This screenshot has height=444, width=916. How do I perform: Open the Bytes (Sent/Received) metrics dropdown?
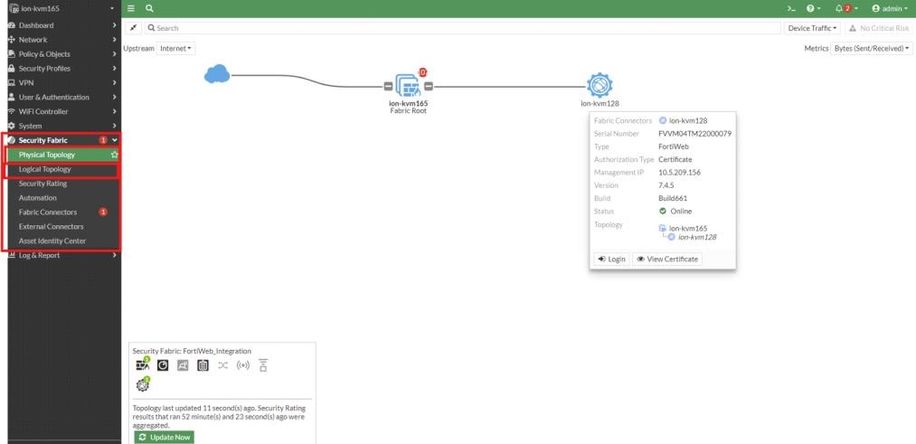(x=871, y=48)
